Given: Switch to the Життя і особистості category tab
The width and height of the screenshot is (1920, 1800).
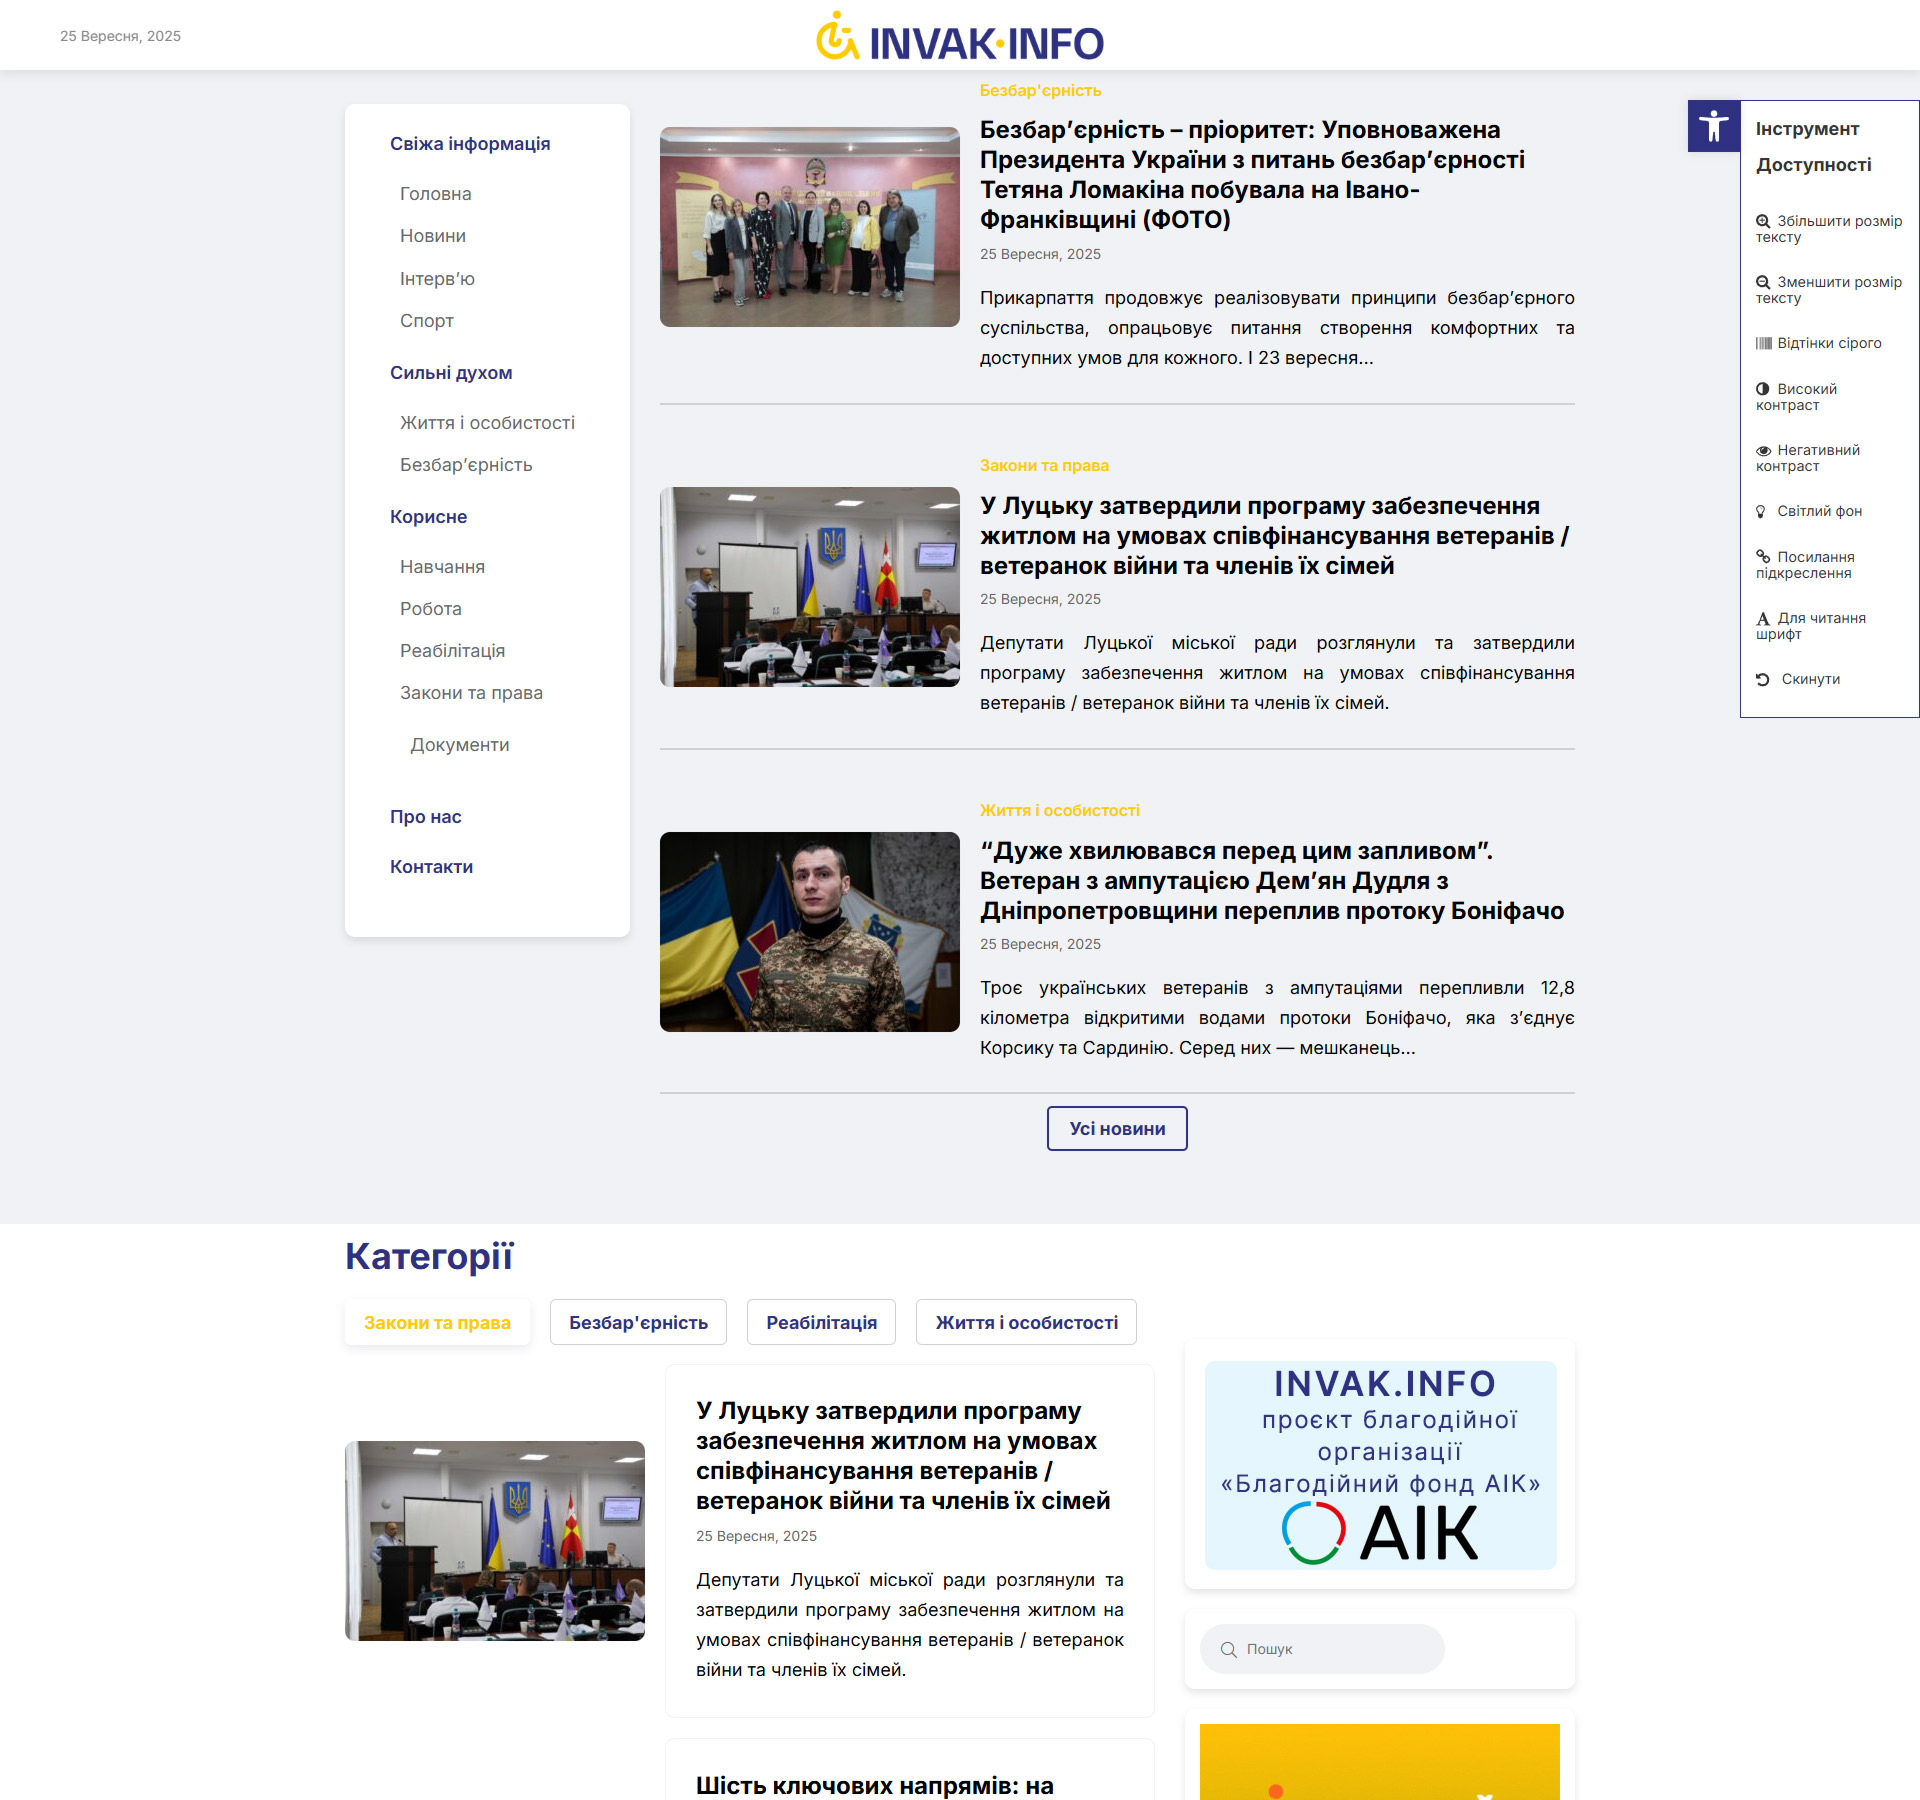Looking at the screenshot, I should [x=1026, y=1322].
